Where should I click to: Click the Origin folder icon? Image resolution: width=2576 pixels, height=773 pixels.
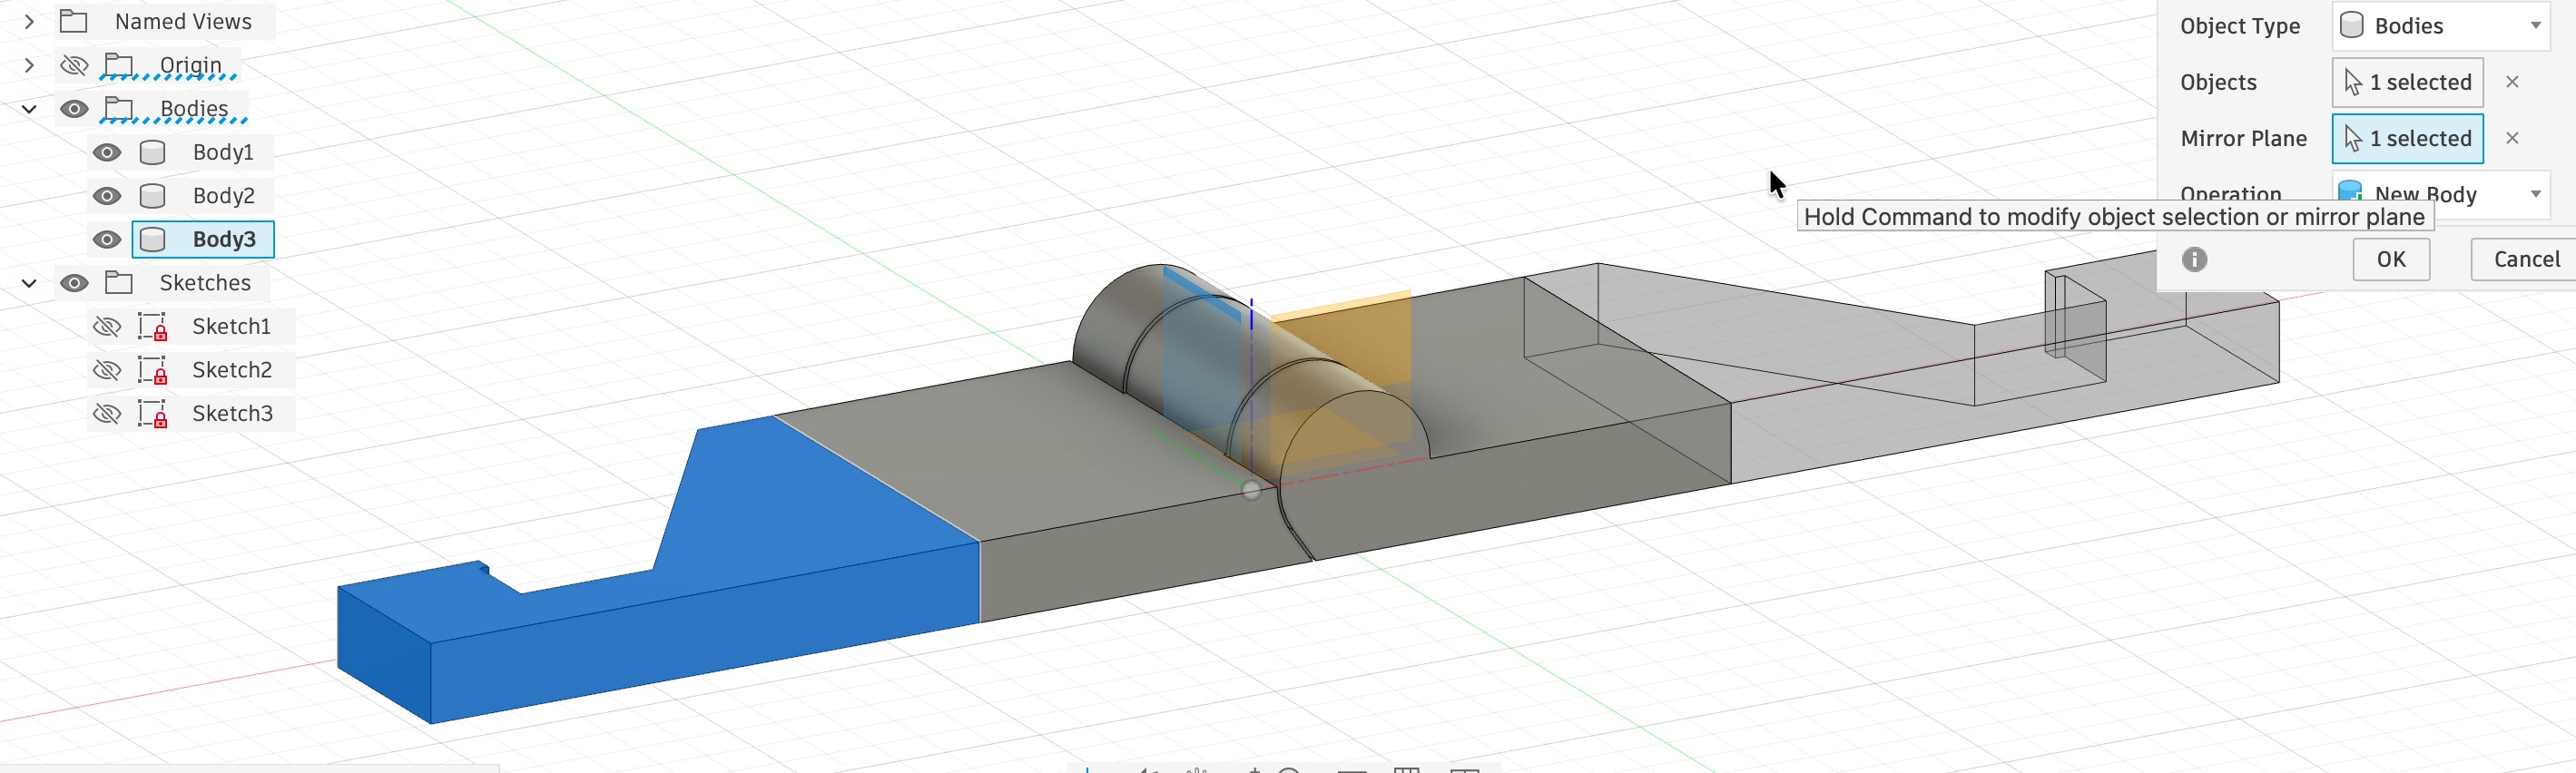[119, 65]
